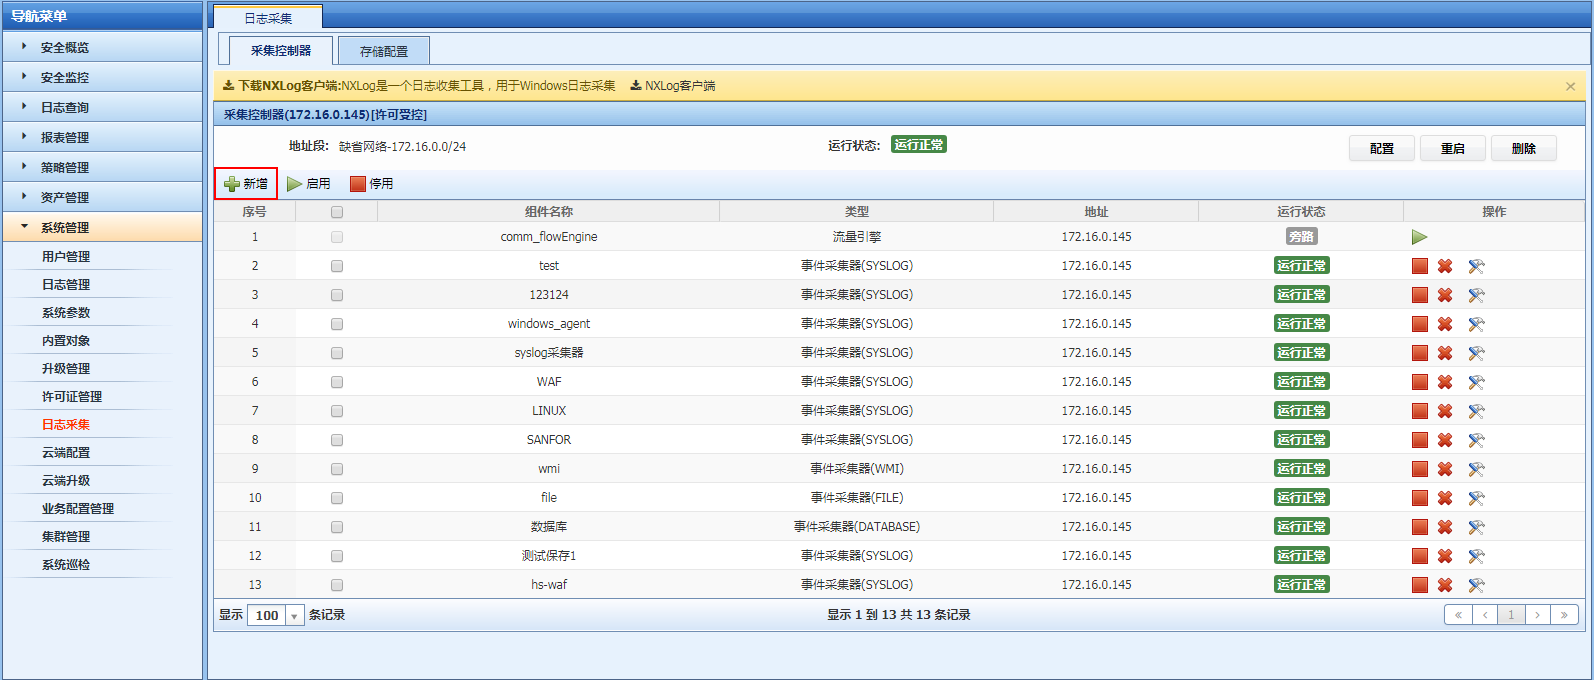Viewport: 1594px width, 680px height.
Task: Tick the checkbox for windows_agent row
Action: point(337,324)
